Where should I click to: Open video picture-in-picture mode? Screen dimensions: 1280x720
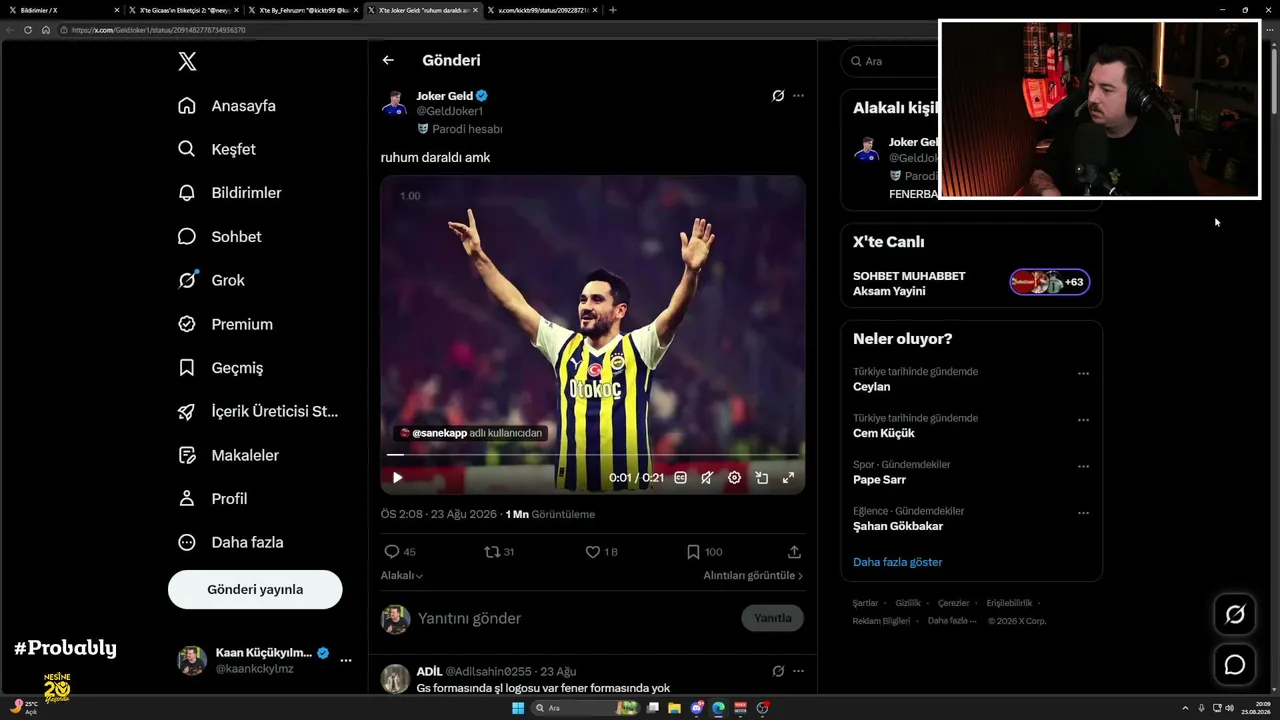(x=761, y=478)
